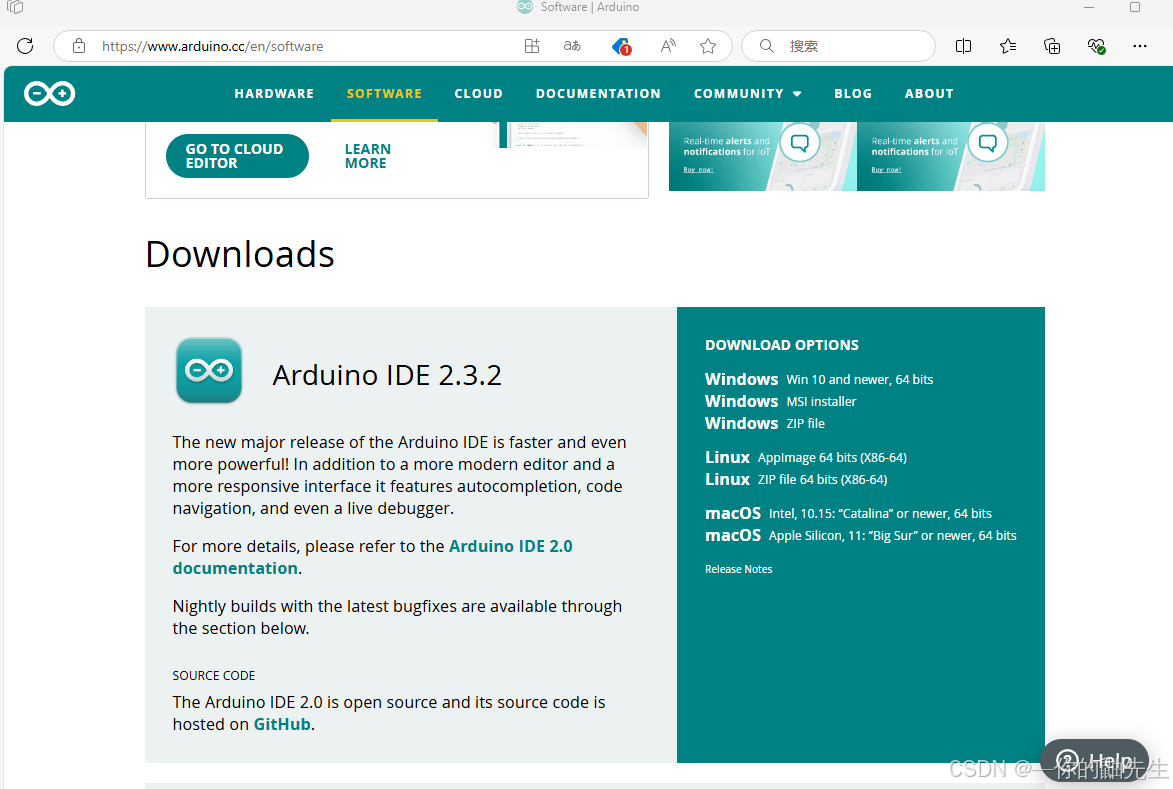Click the search magnifier icon

pyautogui.click(x=767, y=46)
